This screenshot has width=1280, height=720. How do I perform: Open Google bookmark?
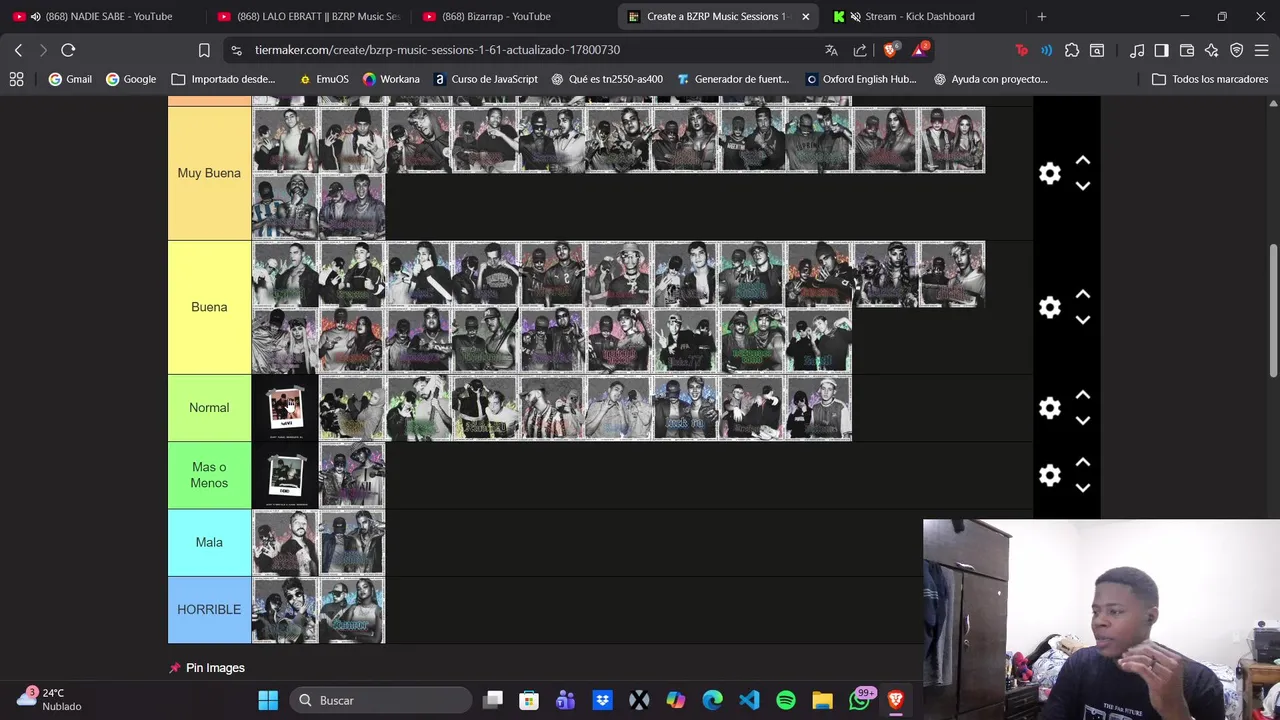pyautogui.click(x=131, y=79)
